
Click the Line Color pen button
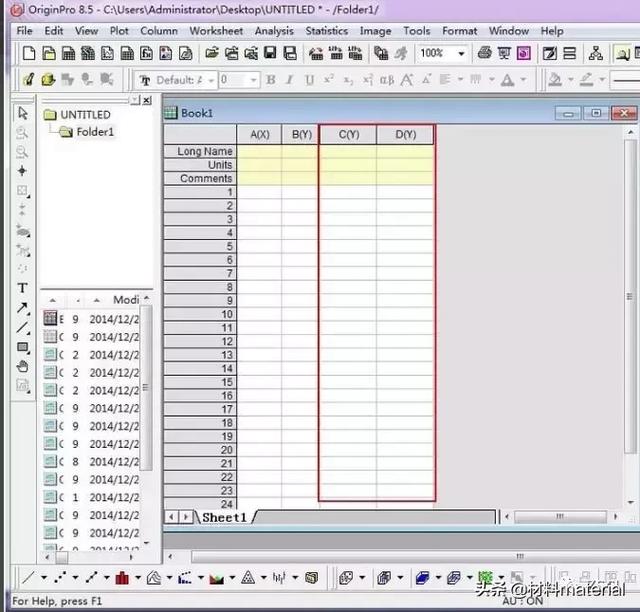586,79
